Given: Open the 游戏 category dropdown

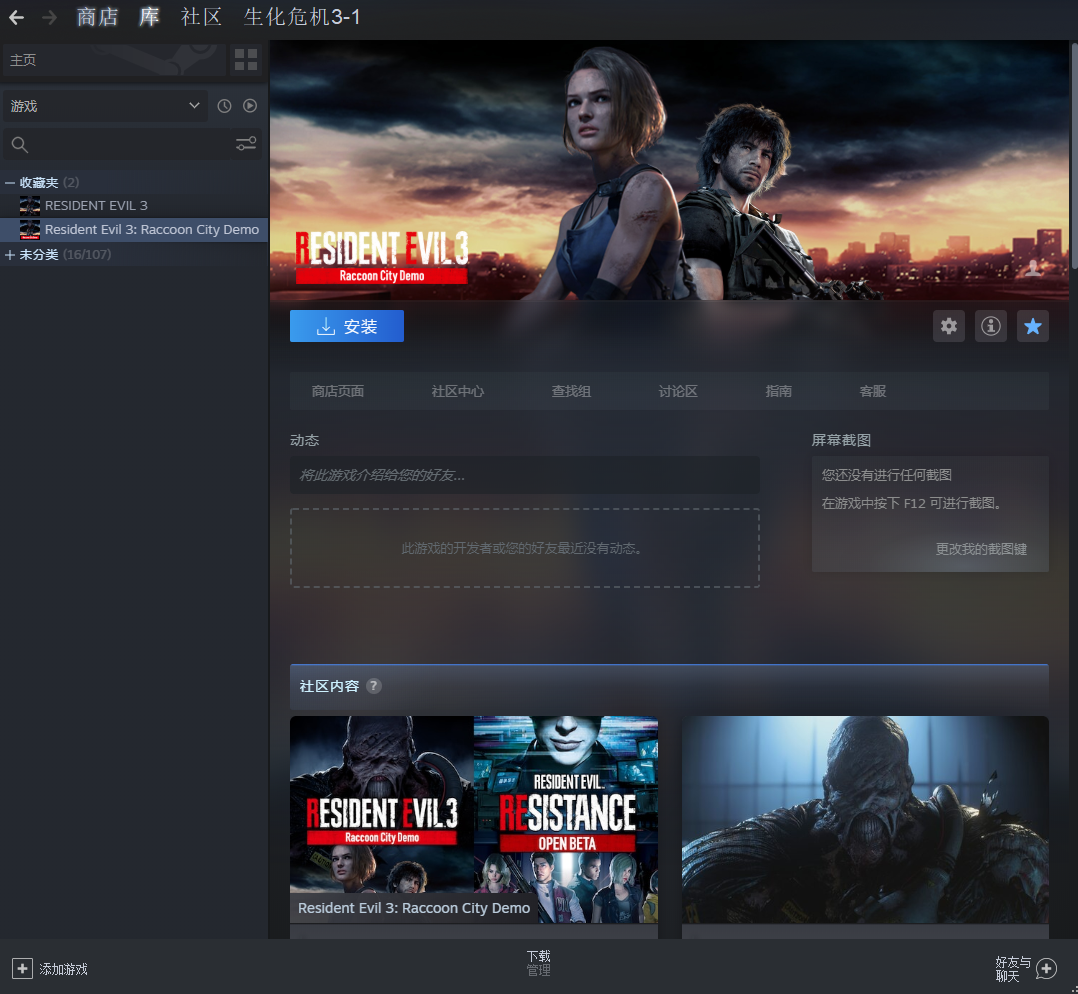Looking at the screenshot, I should [105, 106].
